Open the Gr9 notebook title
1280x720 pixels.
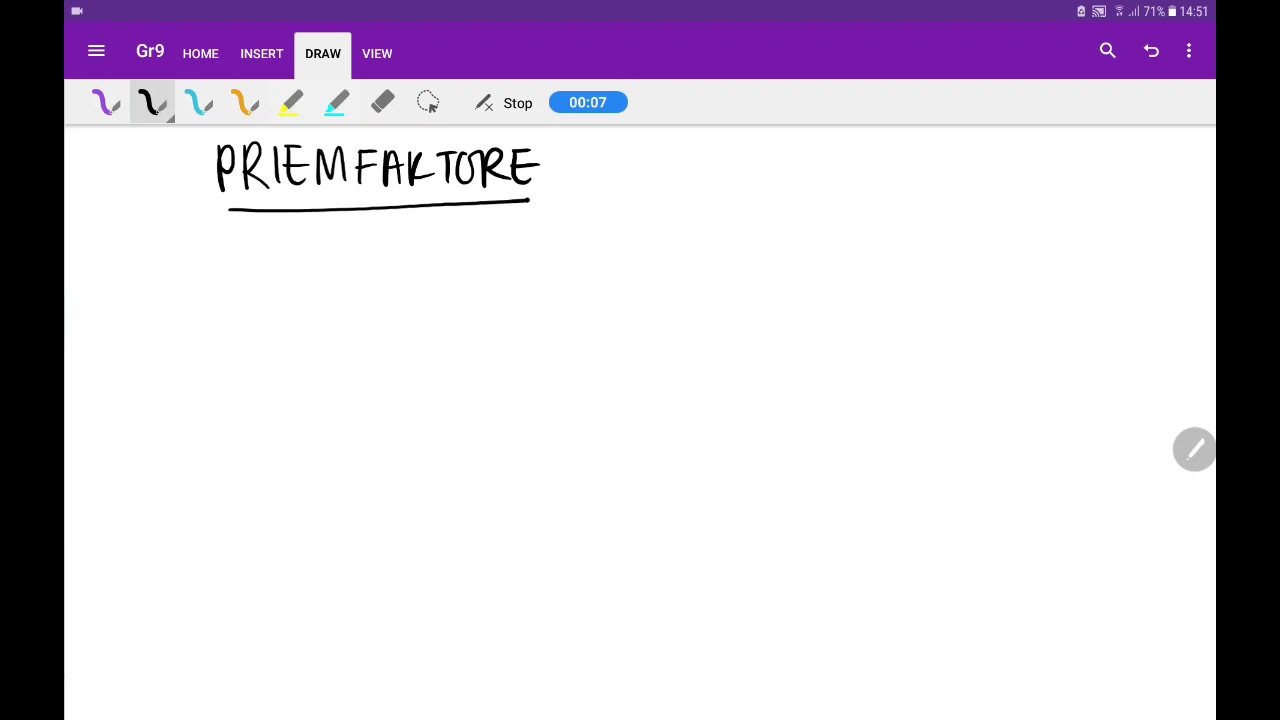pyautogui.click(x=150, y=51)
